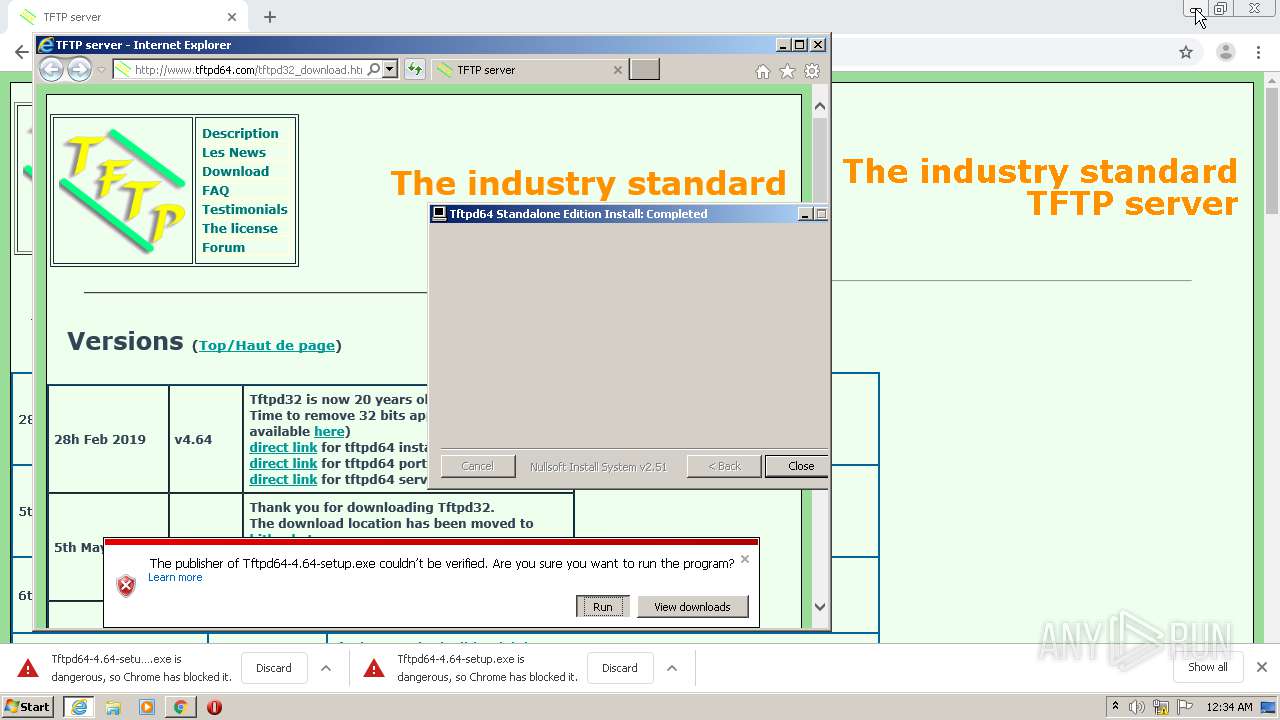
Task: Open direct link for tftpd64 service
Action: coord(283,479)
